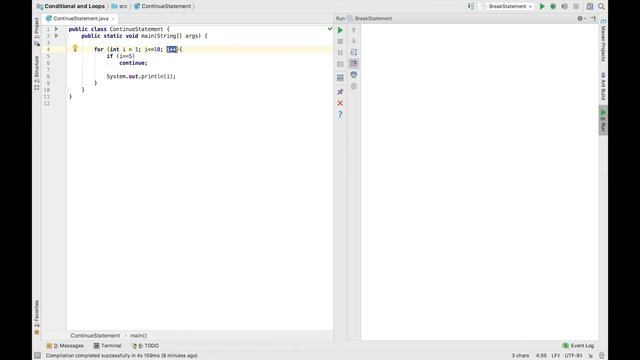This screenshot has height=360, width=640.
Task: Start debugging with the top toolbar bug icon
Action: [x=553, y=7]
